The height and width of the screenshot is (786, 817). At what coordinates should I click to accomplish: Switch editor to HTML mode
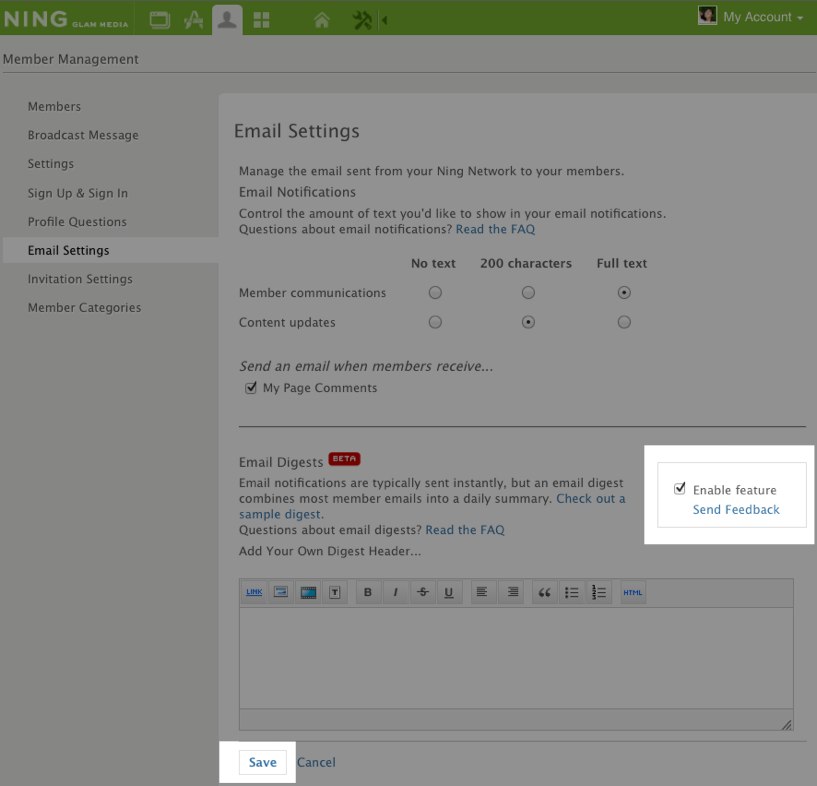[633, 592]
